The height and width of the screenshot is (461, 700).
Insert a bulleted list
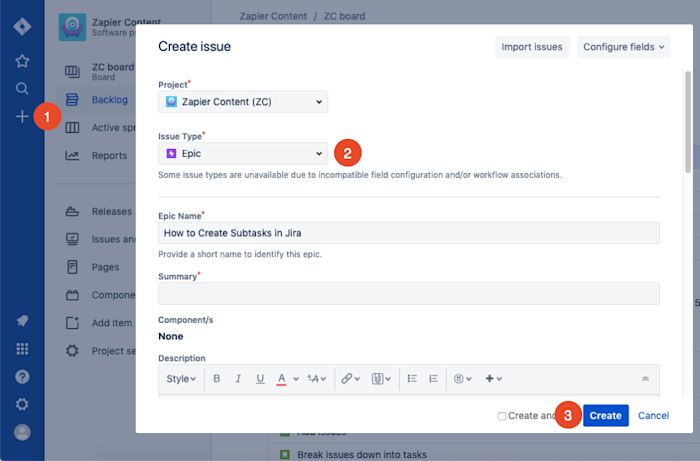coord(412,378)
